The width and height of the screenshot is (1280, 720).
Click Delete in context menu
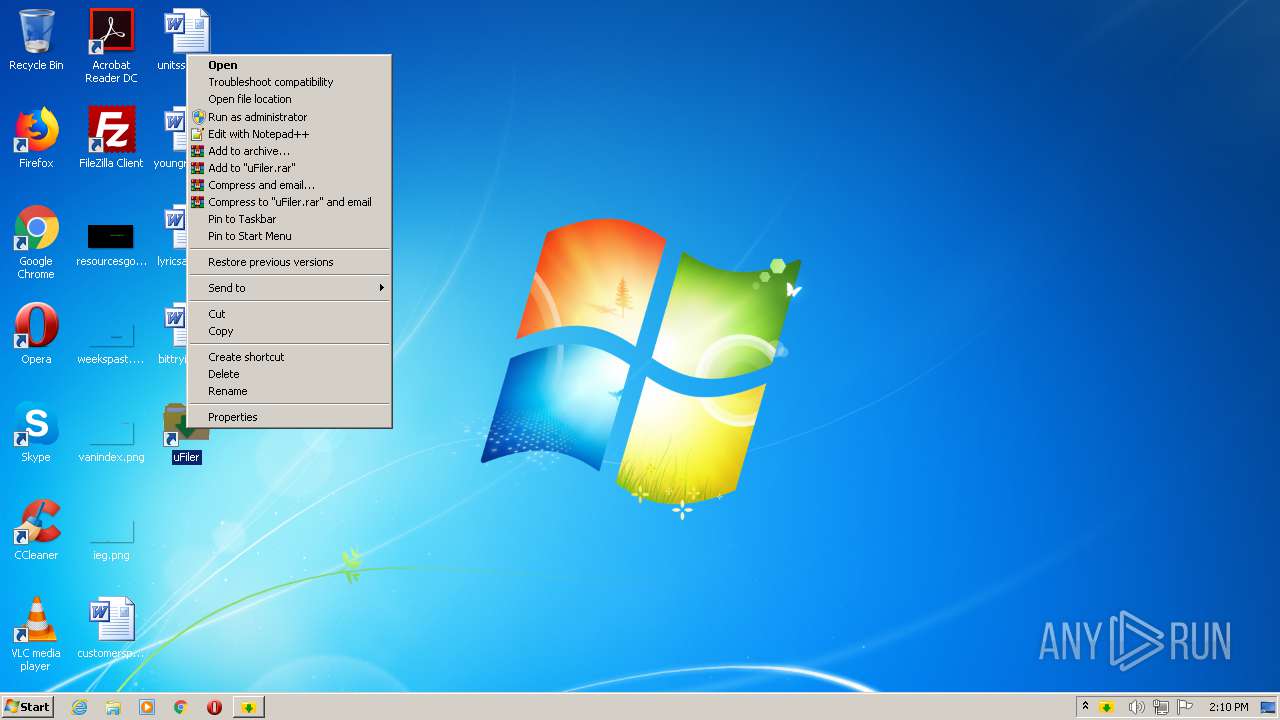click(x=290, y=374)
